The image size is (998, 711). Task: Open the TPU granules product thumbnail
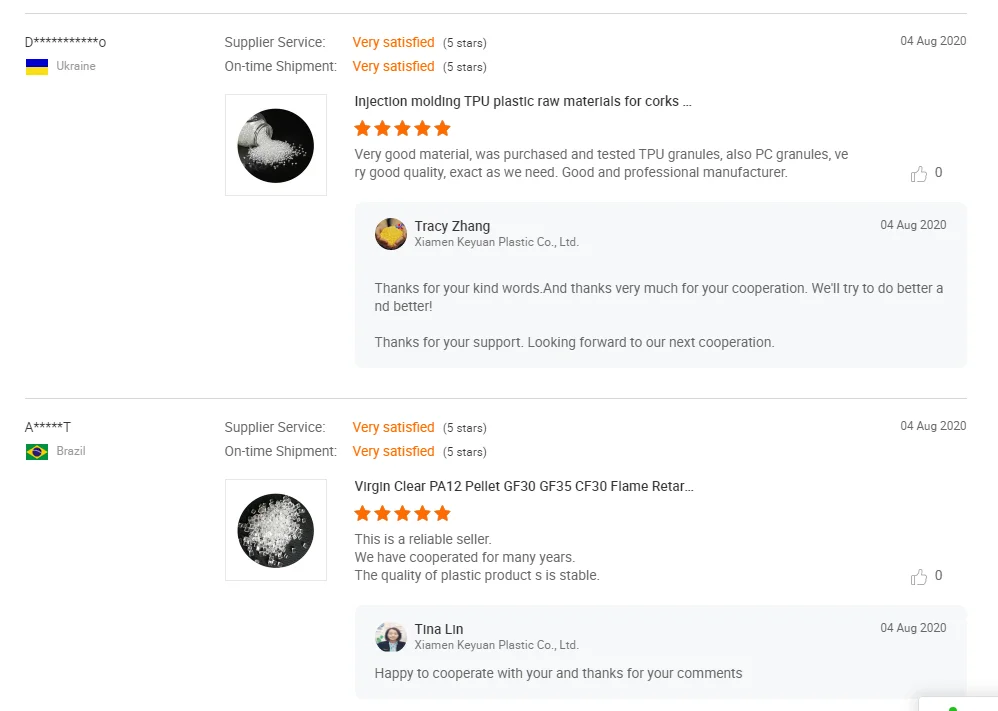pyautogui.click(x=276, y=145)
